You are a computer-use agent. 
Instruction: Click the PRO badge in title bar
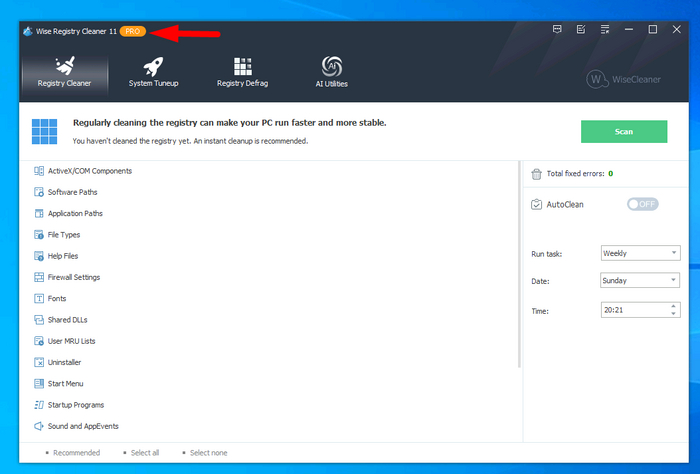(x=132, y=31)
